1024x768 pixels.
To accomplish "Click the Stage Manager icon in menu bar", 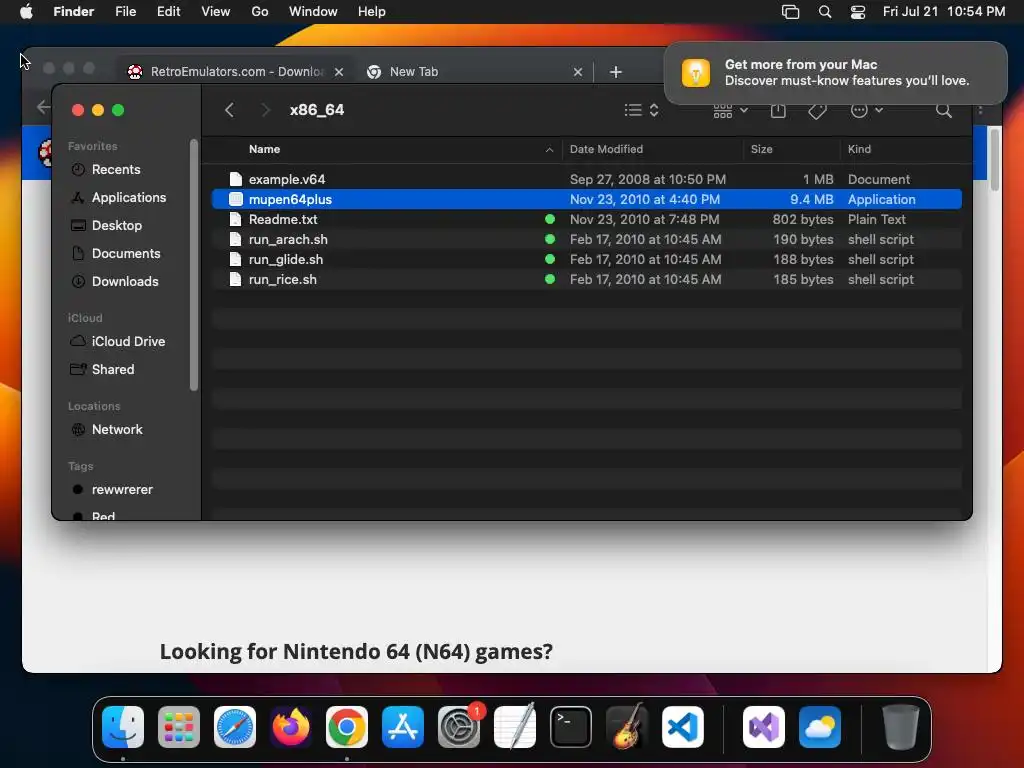I will (790, 12).
